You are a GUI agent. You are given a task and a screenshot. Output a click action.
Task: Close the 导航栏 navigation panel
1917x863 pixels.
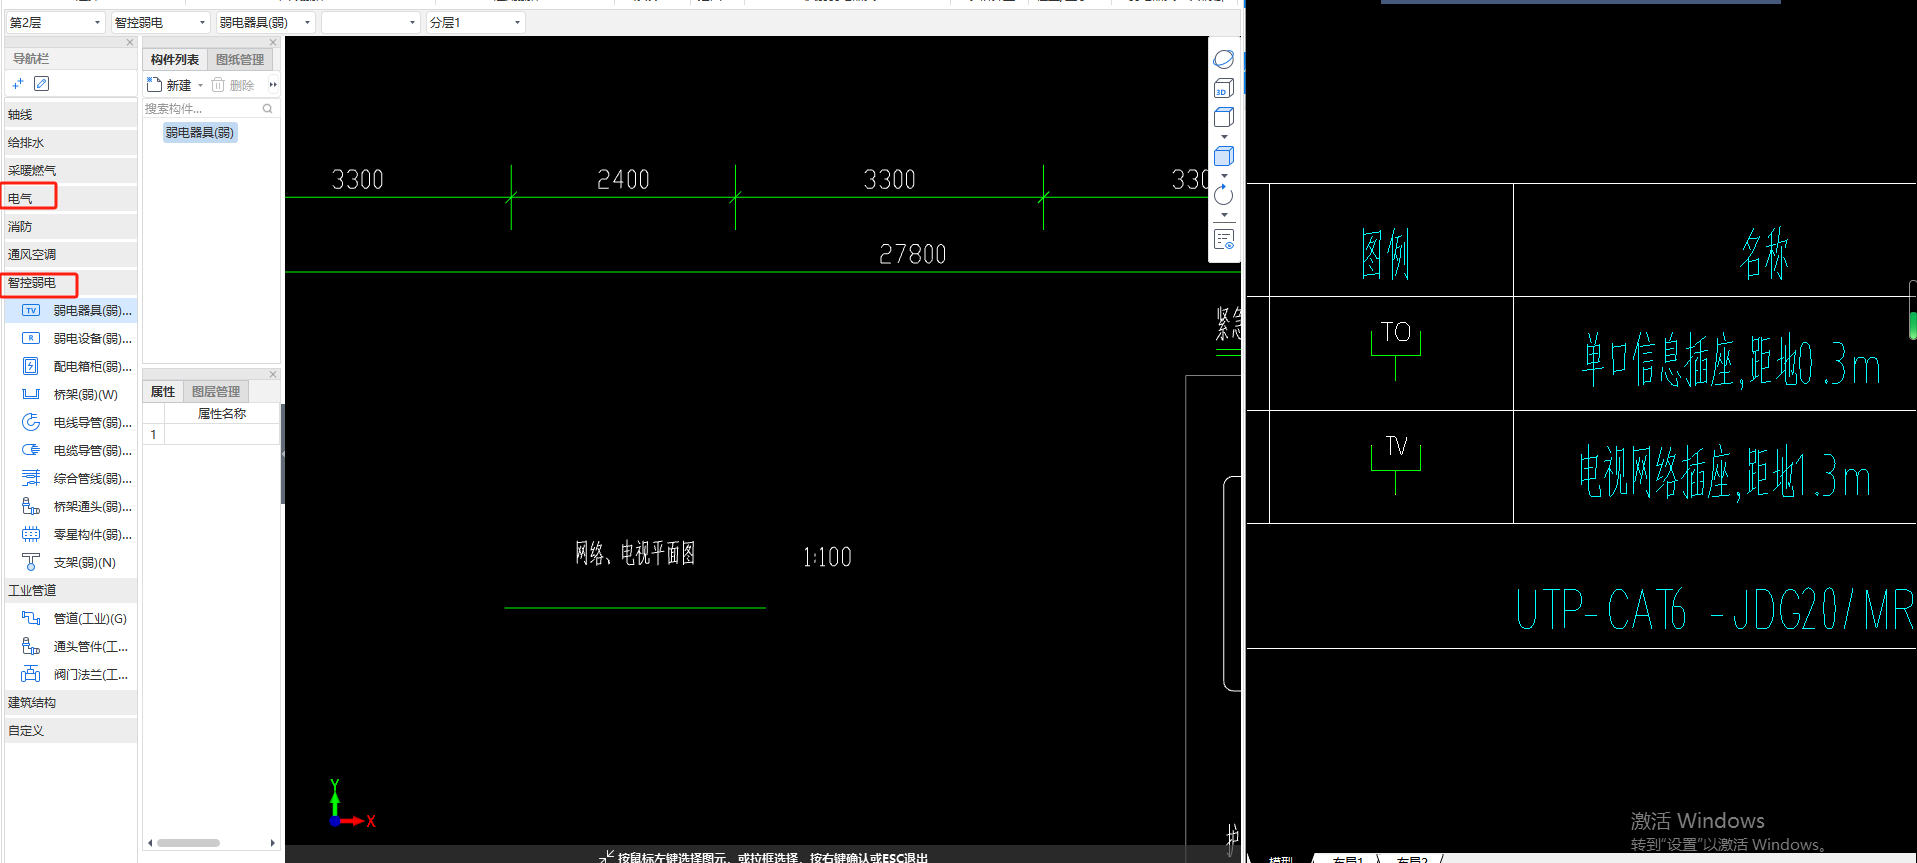[x=130, y=43]
